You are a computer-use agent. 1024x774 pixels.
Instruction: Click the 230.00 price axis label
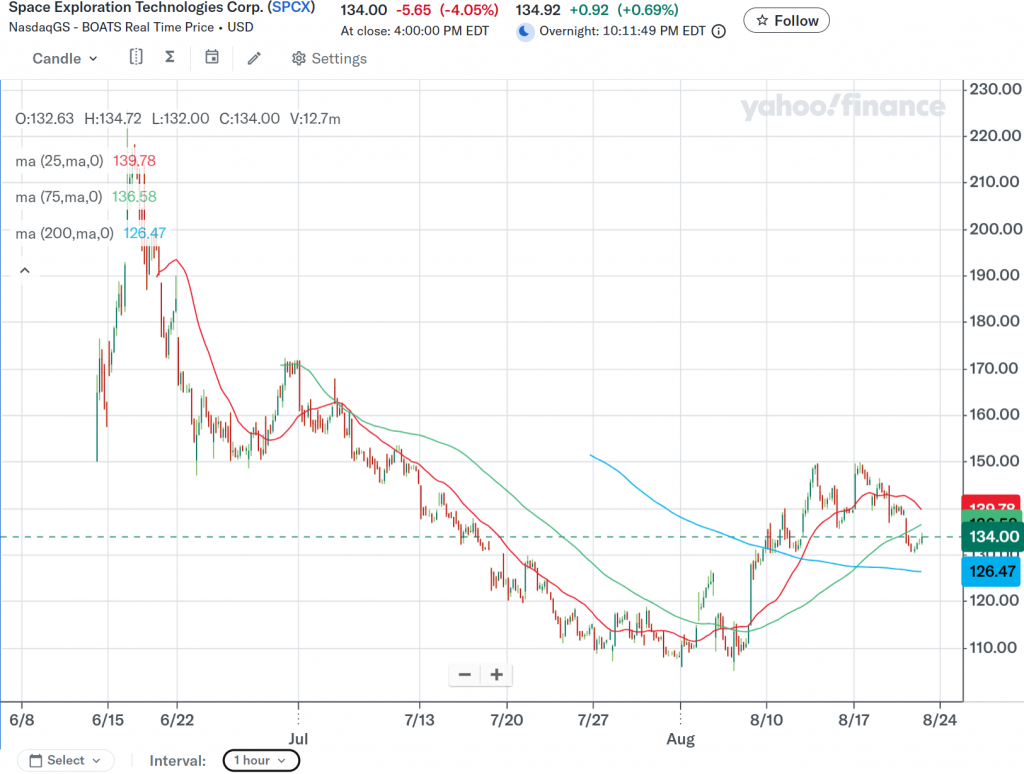(x=995, y=89)
